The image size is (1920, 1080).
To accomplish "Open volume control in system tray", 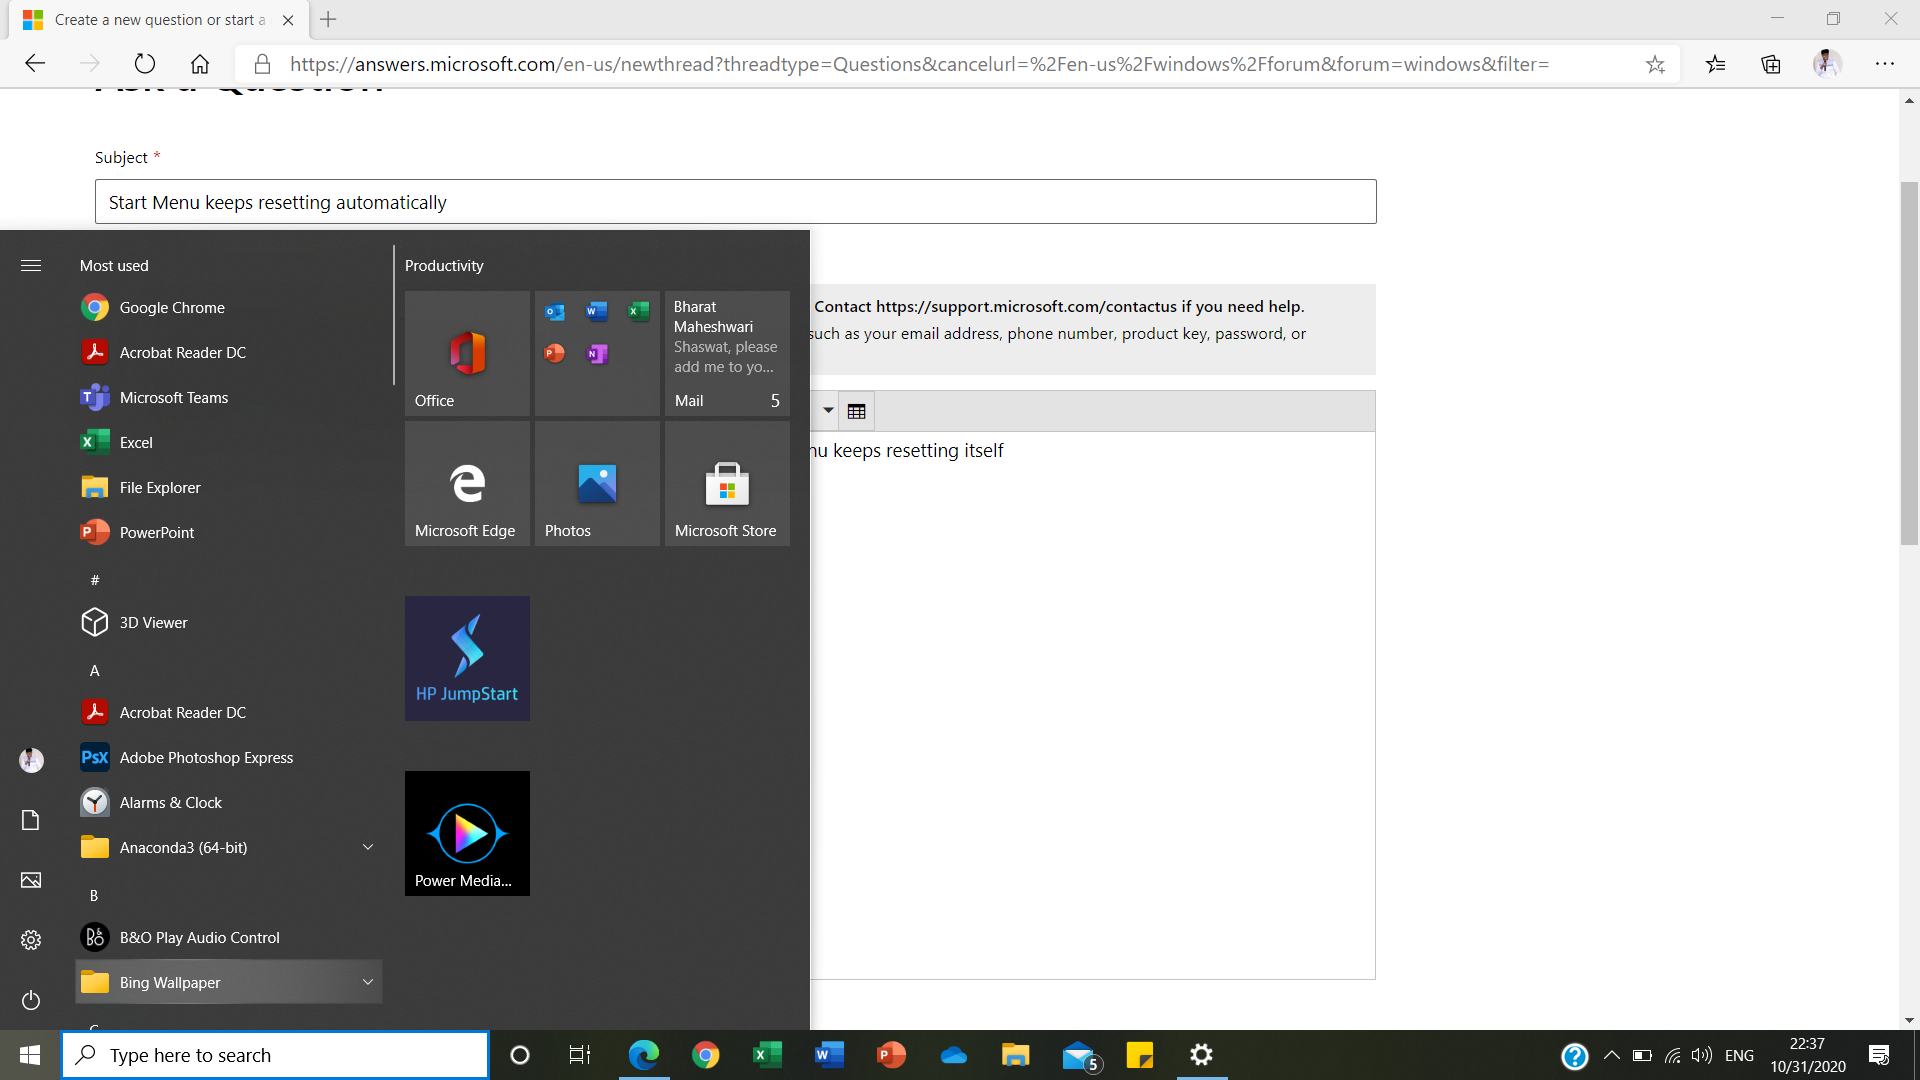I will tap(1702, 1055).
